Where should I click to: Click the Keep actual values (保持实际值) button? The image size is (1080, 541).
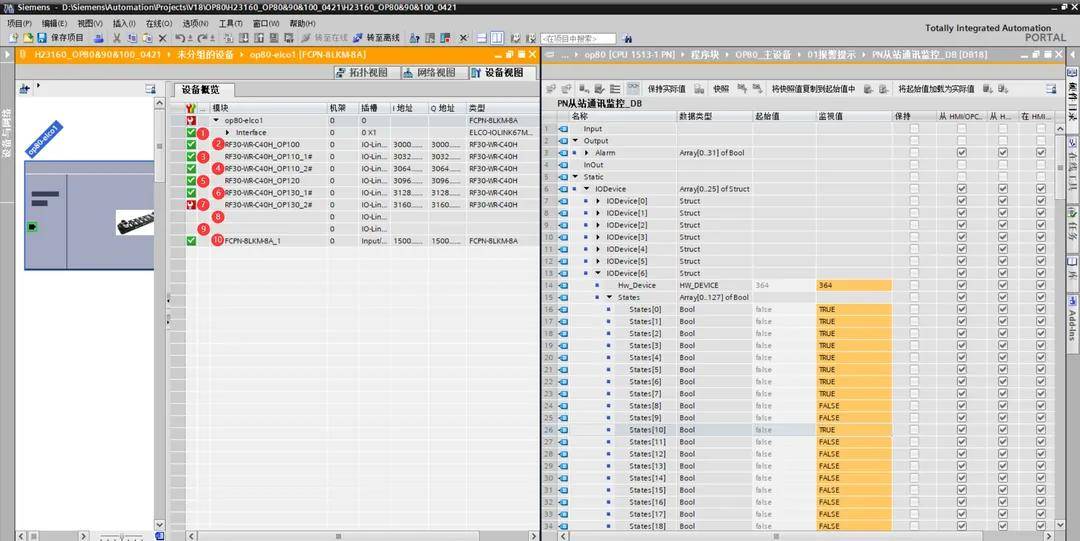click(666, 89)
